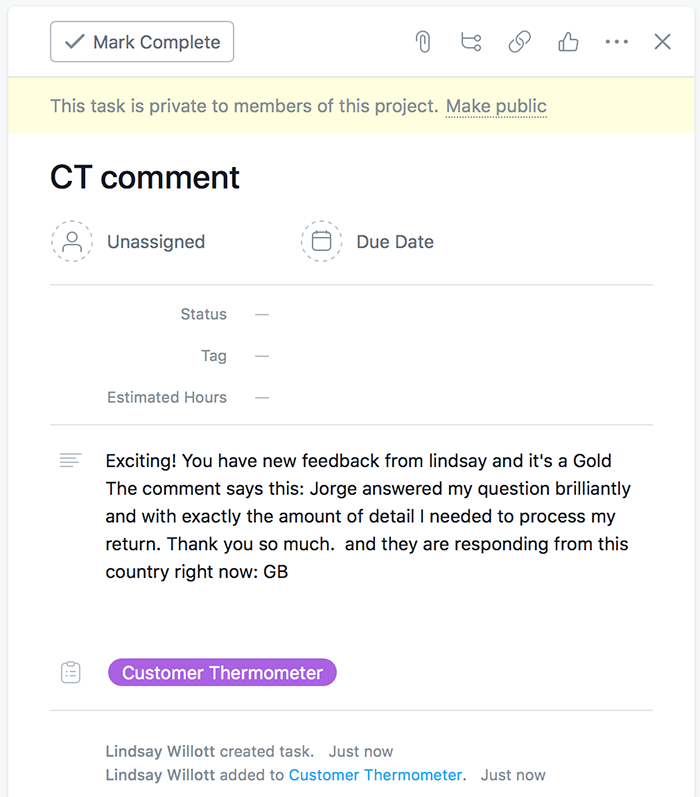Viewport: 700px width, 797px height.
Task: Click the subtask icon in toolbar
Action: [x=471, y=42]
